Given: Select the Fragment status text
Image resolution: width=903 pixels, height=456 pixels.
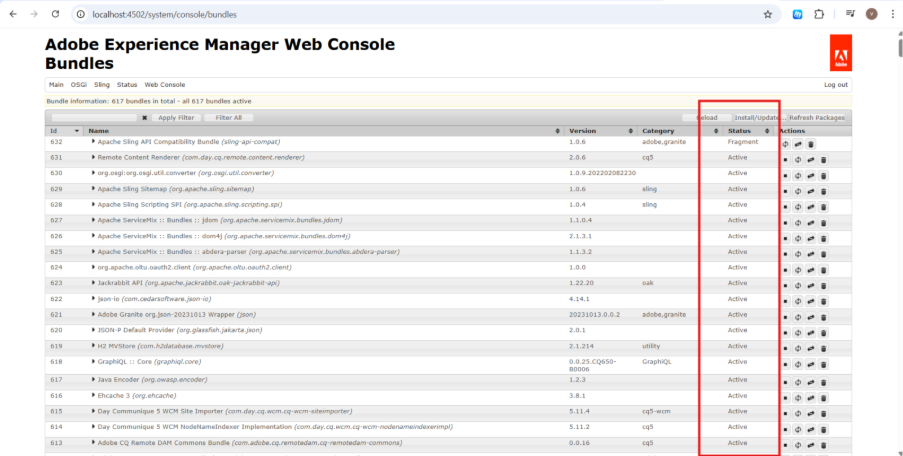Looking at the screenshot, I should [743, 142].
